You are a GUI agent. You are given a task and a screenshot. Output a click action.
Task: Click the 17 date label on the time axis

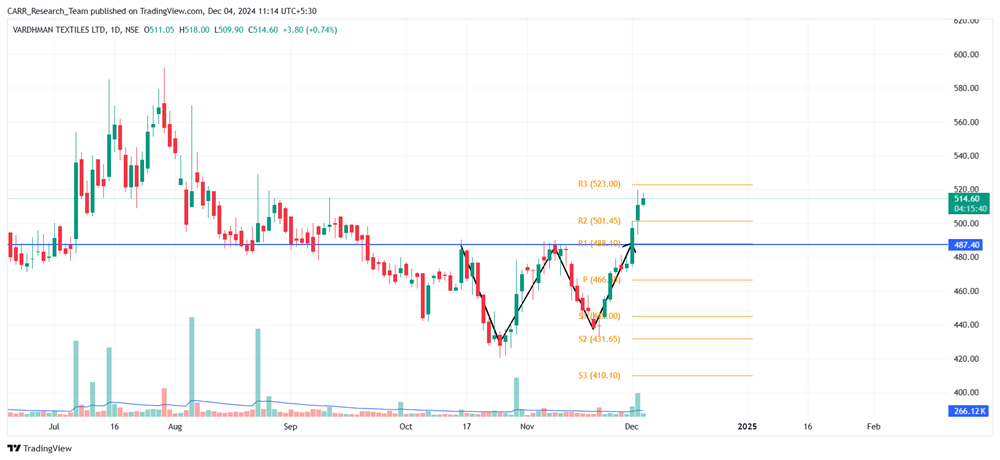(x=467, y=425)
